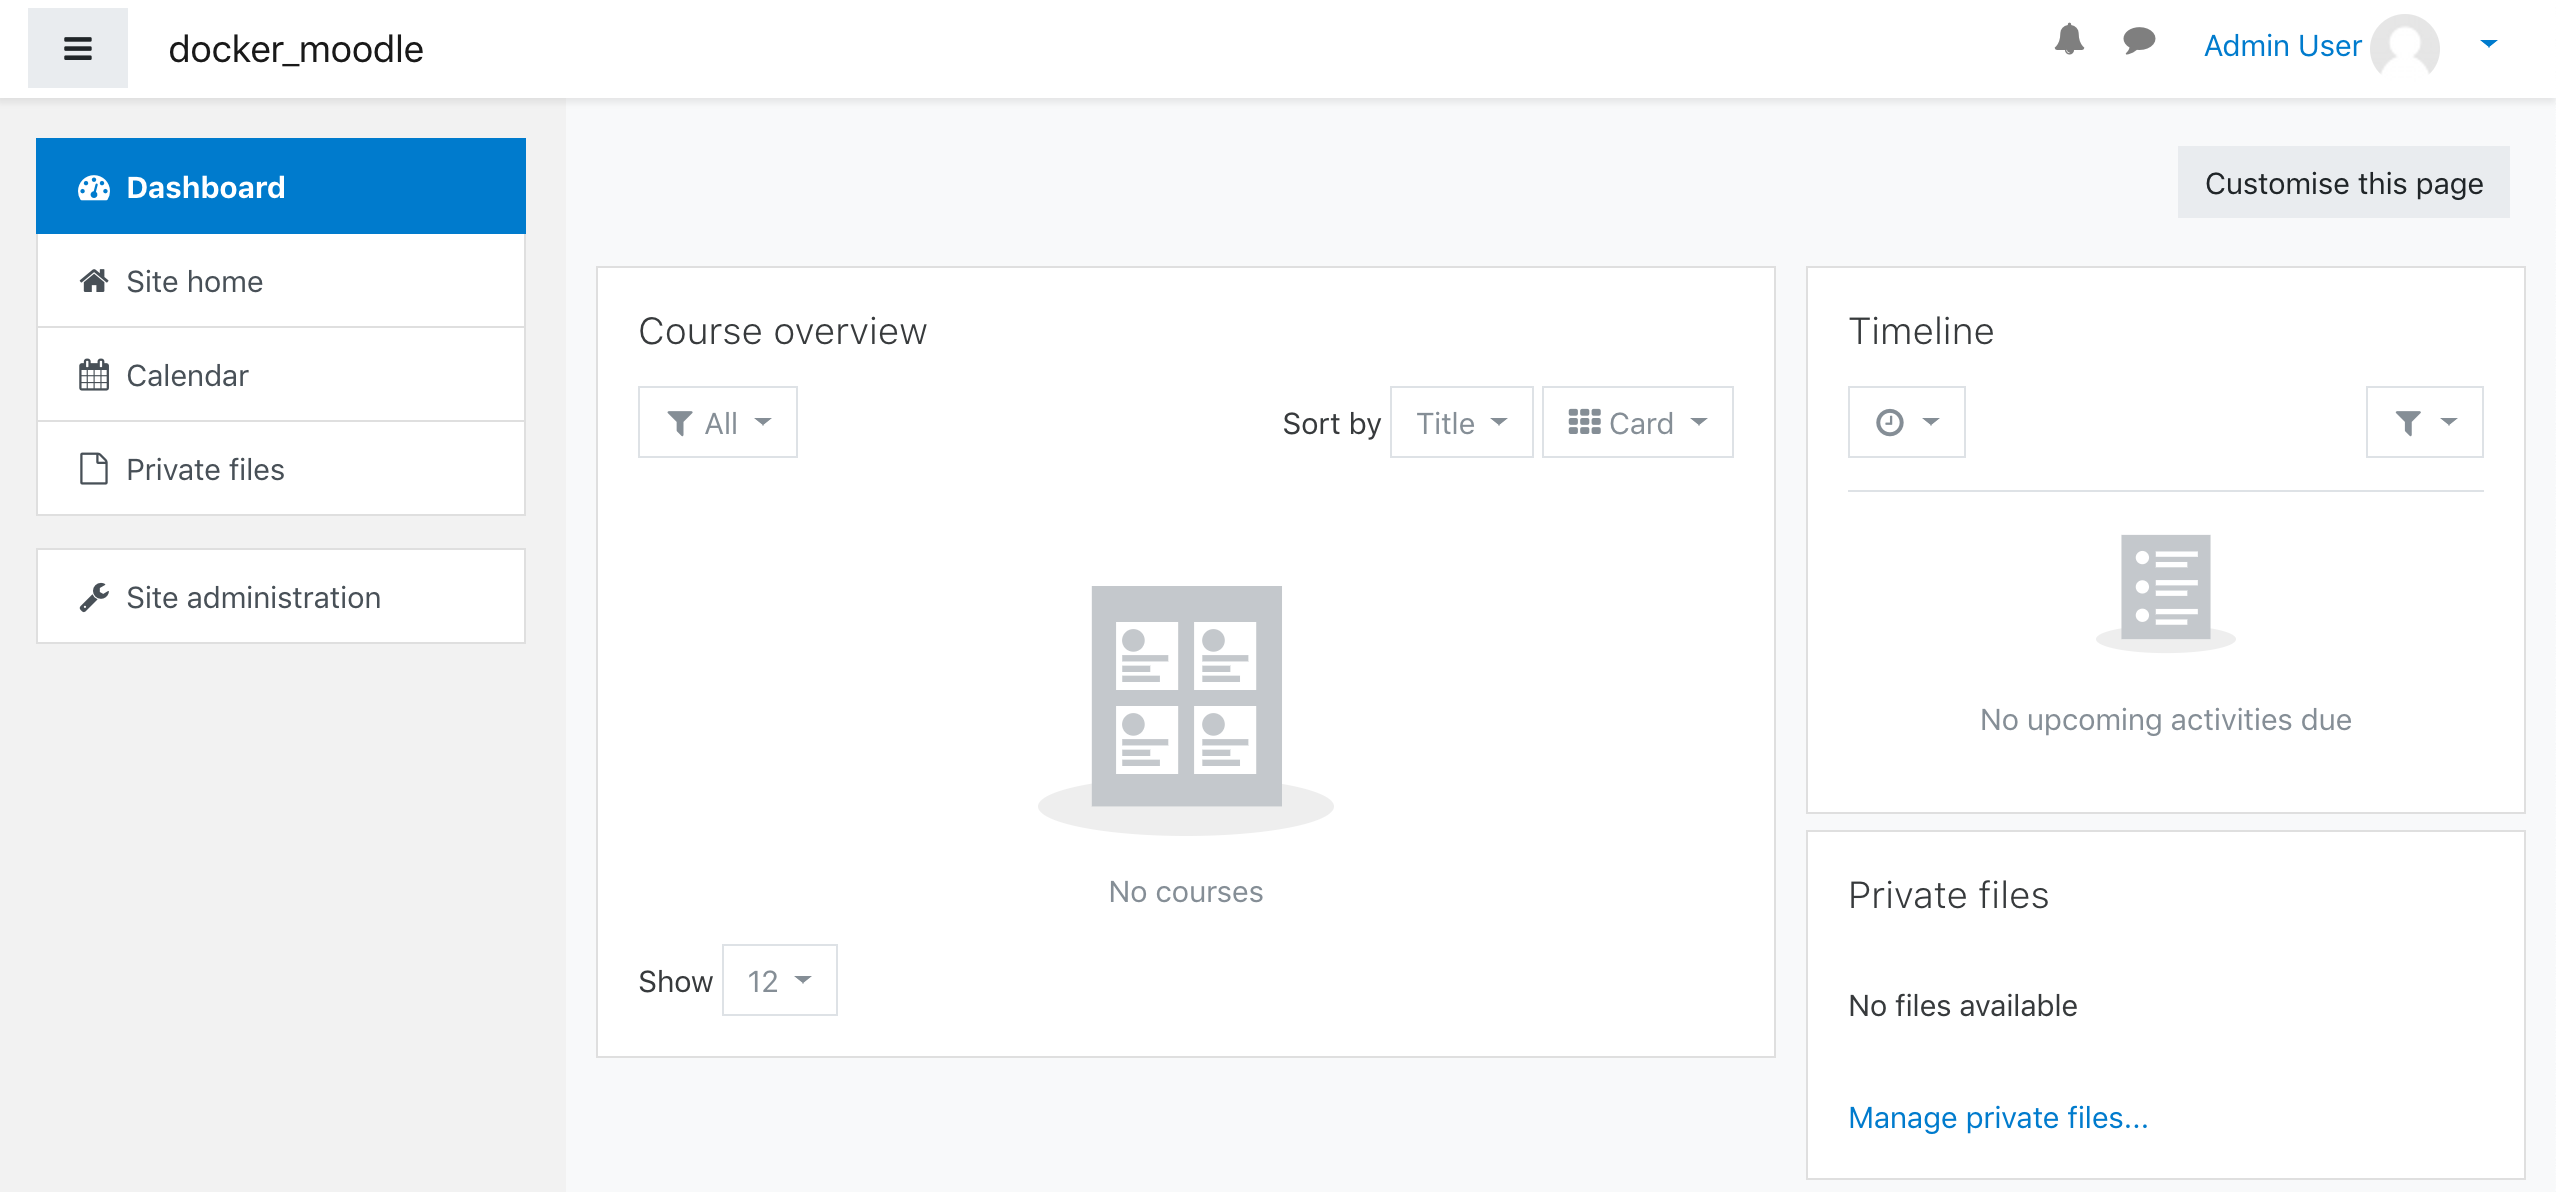
Task: Click the No courses text
Action: [1186, 892]
